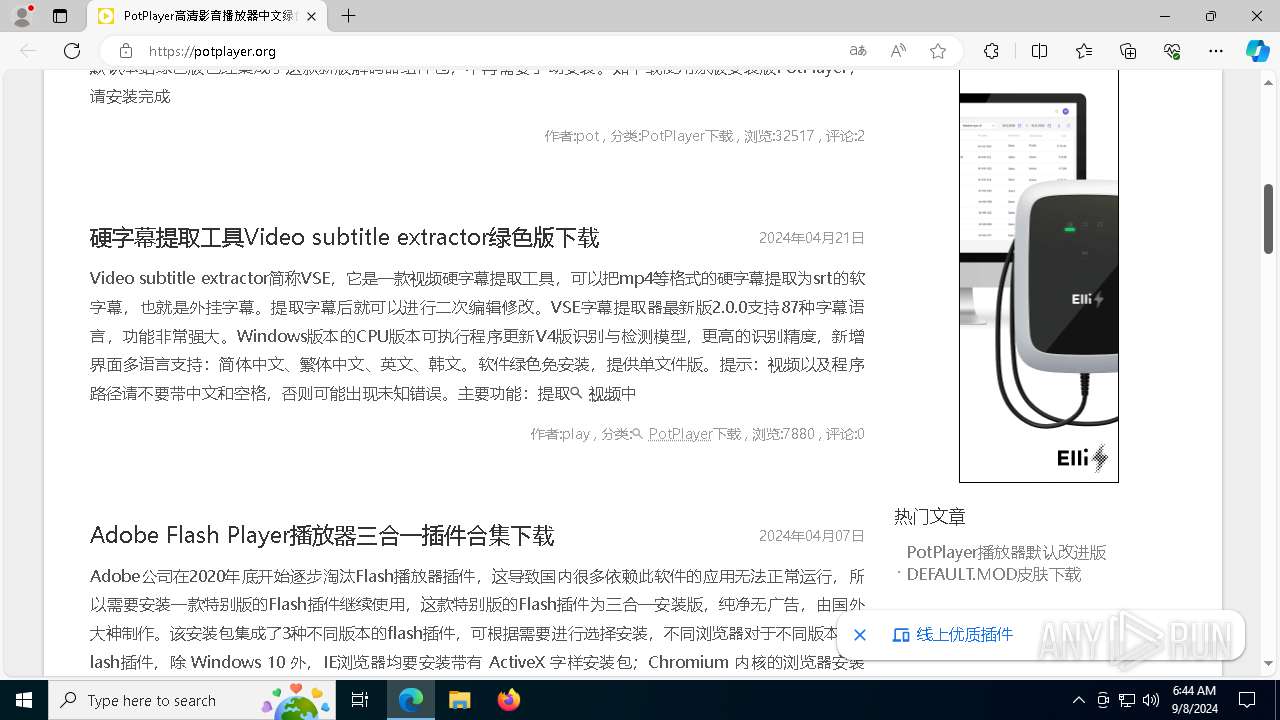1280x720 pixels.
Task: Show hidden system tray icons
Action: tap(1078, 700)
